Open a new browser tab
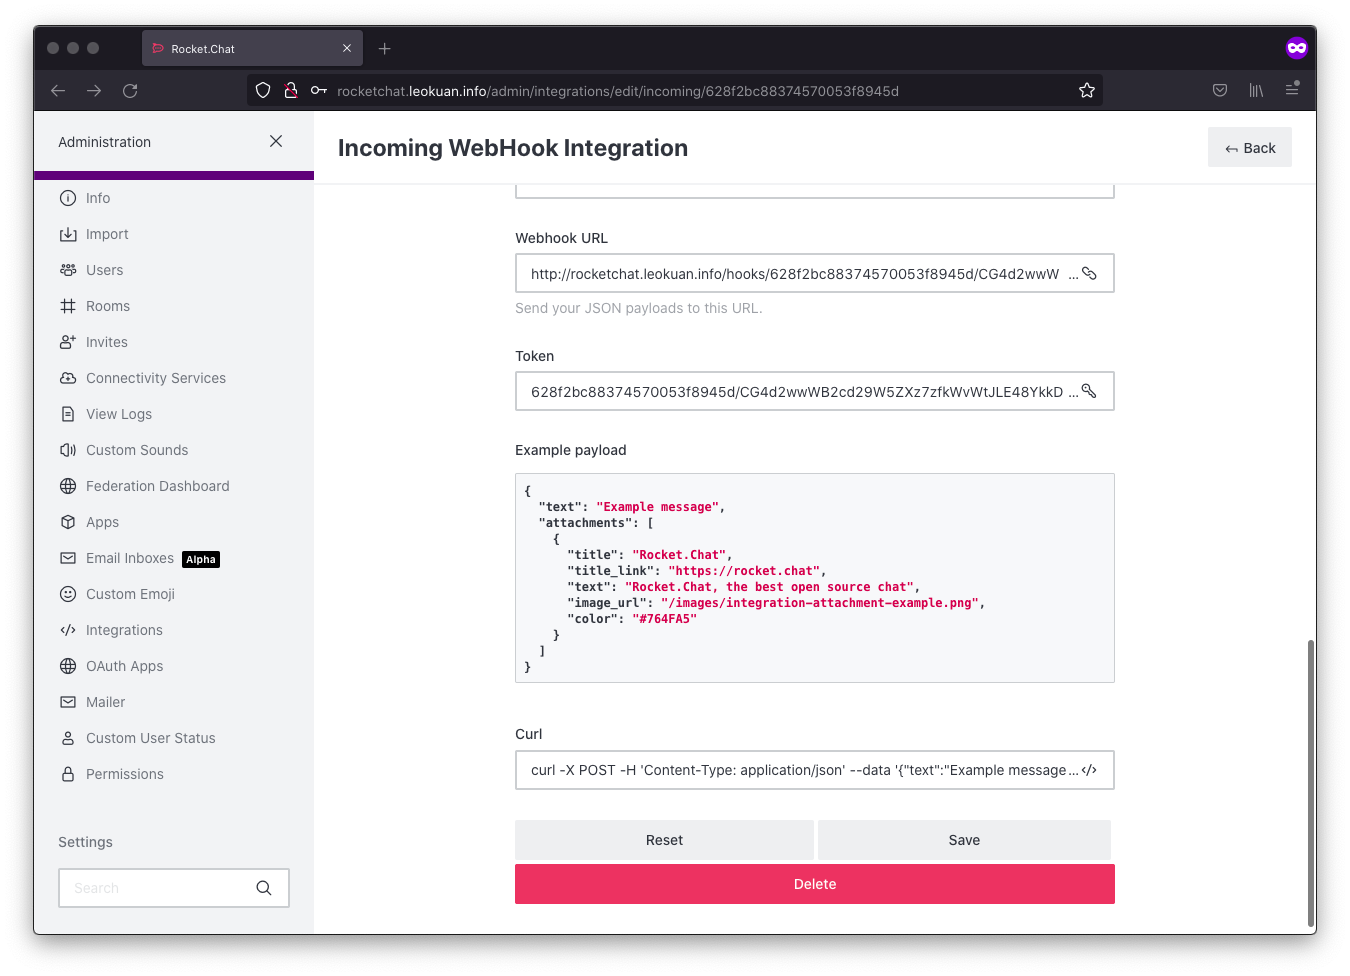The height and width of the screenshot is (976, 1350). pos(385,48)
